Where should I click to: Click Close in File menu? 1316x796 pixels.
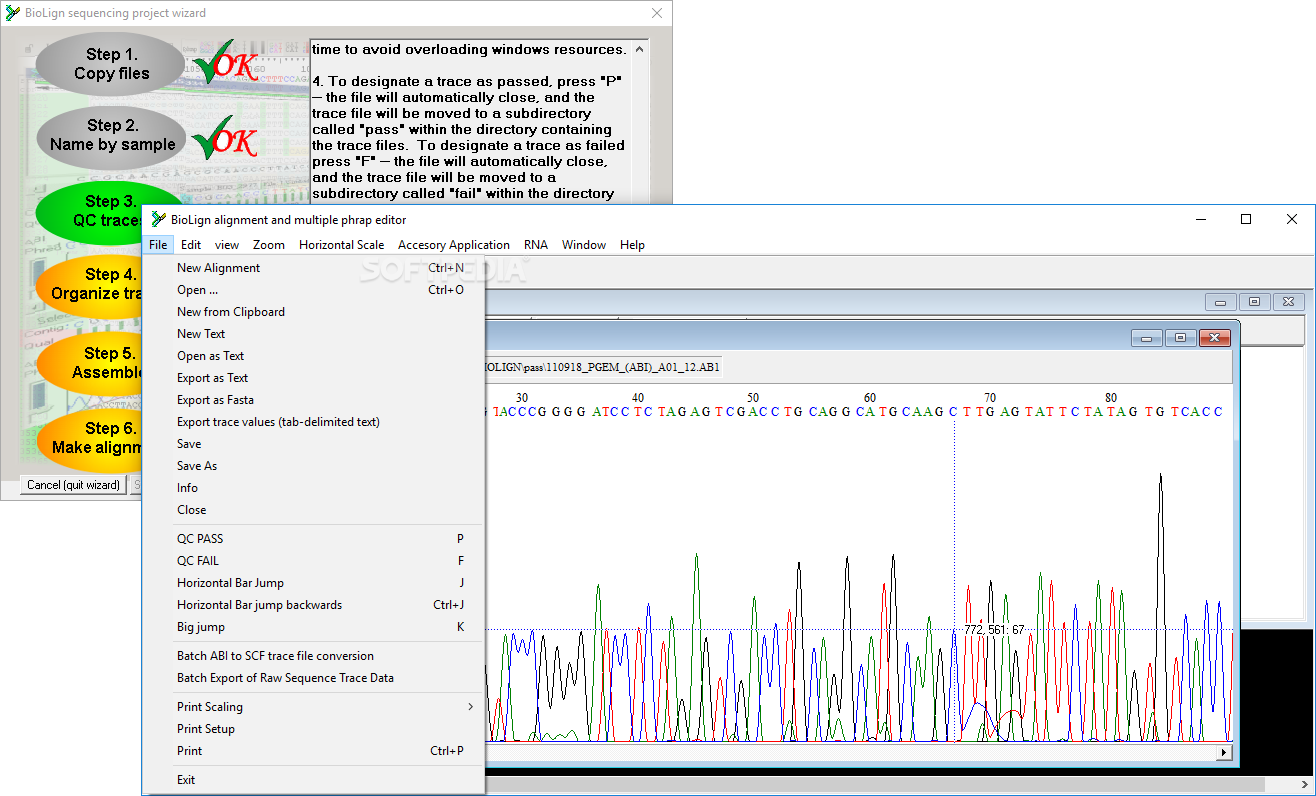314,510
